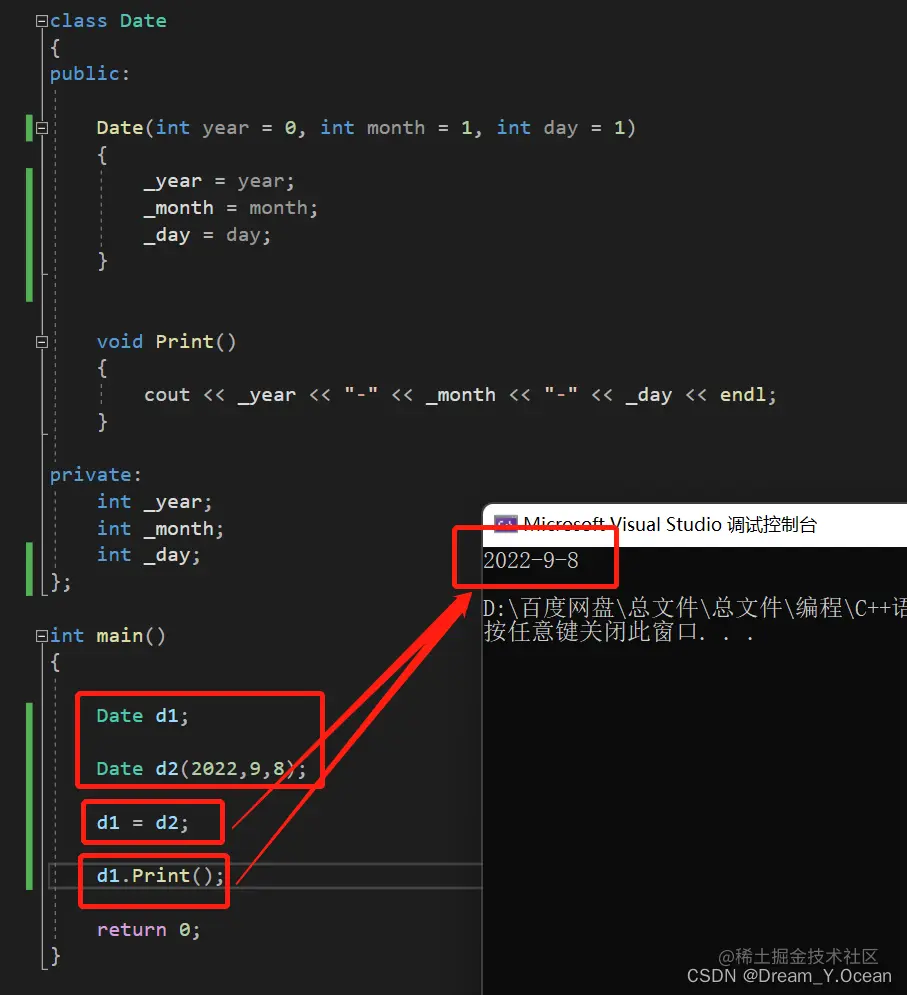Collapse the class Date code block
Image resolution: width=907 pixels, height=995 pixels.
pyautogui.click(x=42, y=21)
